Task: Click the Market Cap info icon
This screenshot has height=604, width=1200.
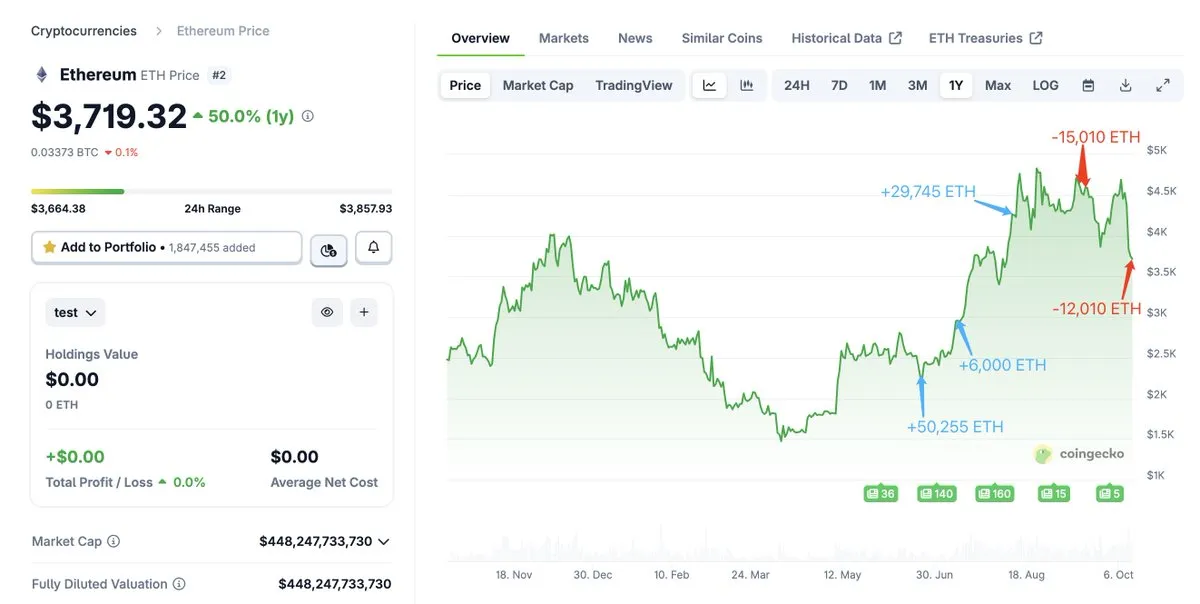Action: point(114,541)
